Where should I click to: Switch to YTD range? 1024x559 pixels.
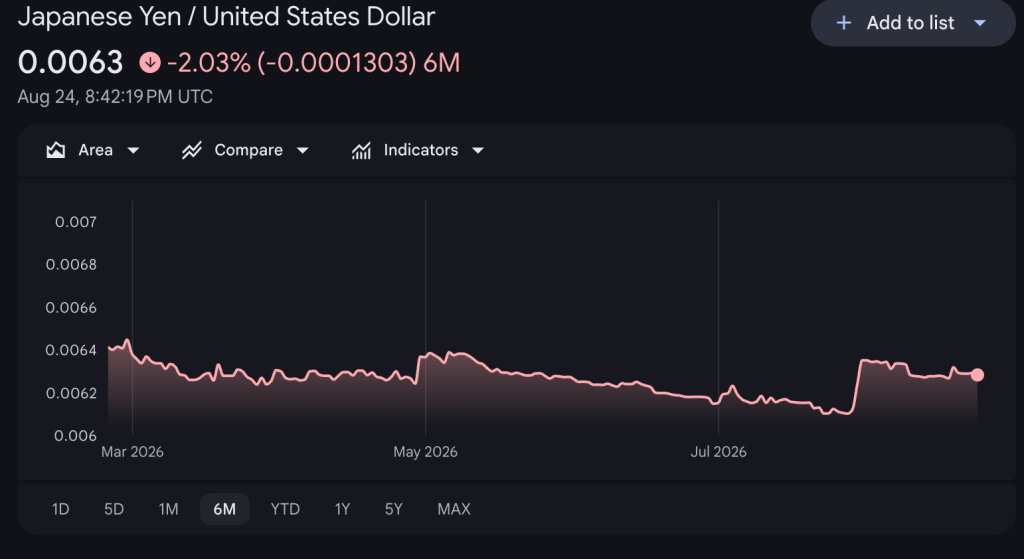pos(285,509)
